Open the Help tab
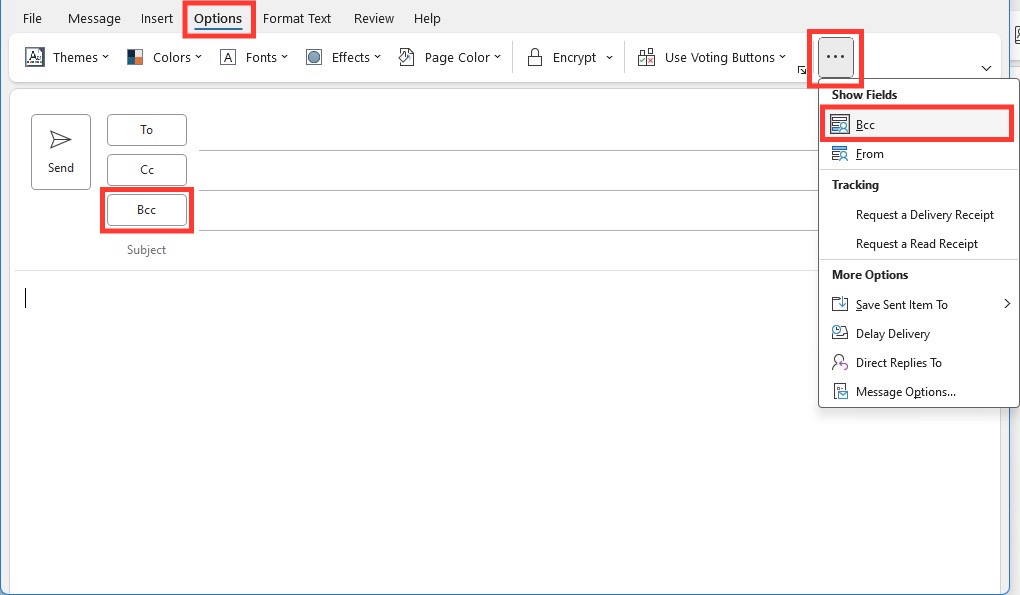Screen dimensions: 1020x595 coord(427,19)
